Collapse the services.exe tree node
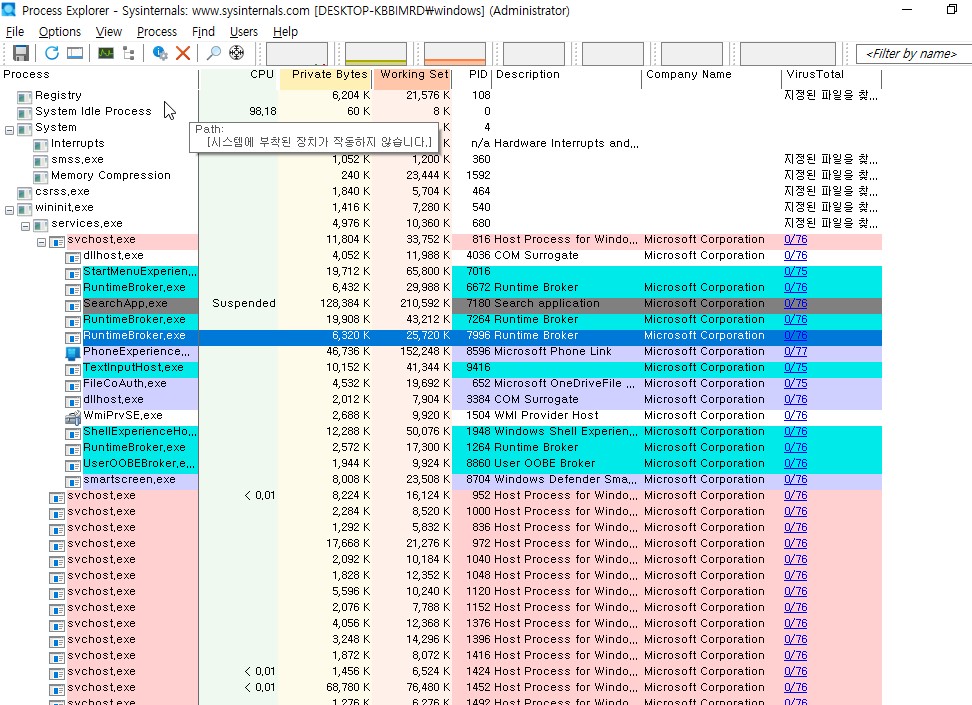972x705 pixels. pyautogui.click(x=25, y=226)
